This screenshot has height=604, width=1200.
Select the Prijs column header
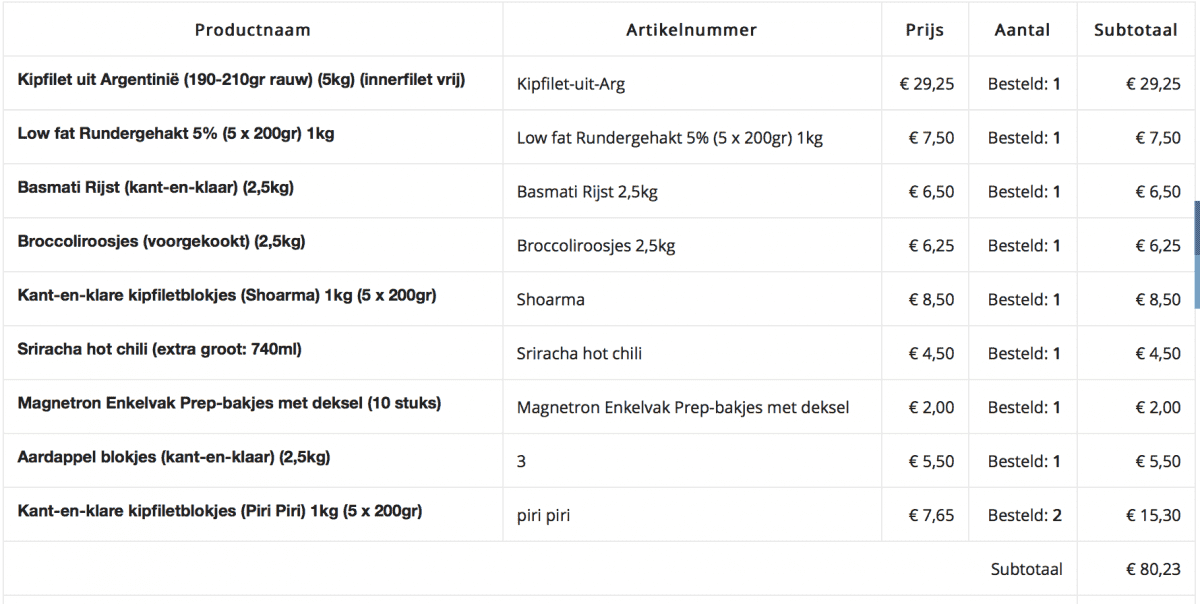point(925,30)
